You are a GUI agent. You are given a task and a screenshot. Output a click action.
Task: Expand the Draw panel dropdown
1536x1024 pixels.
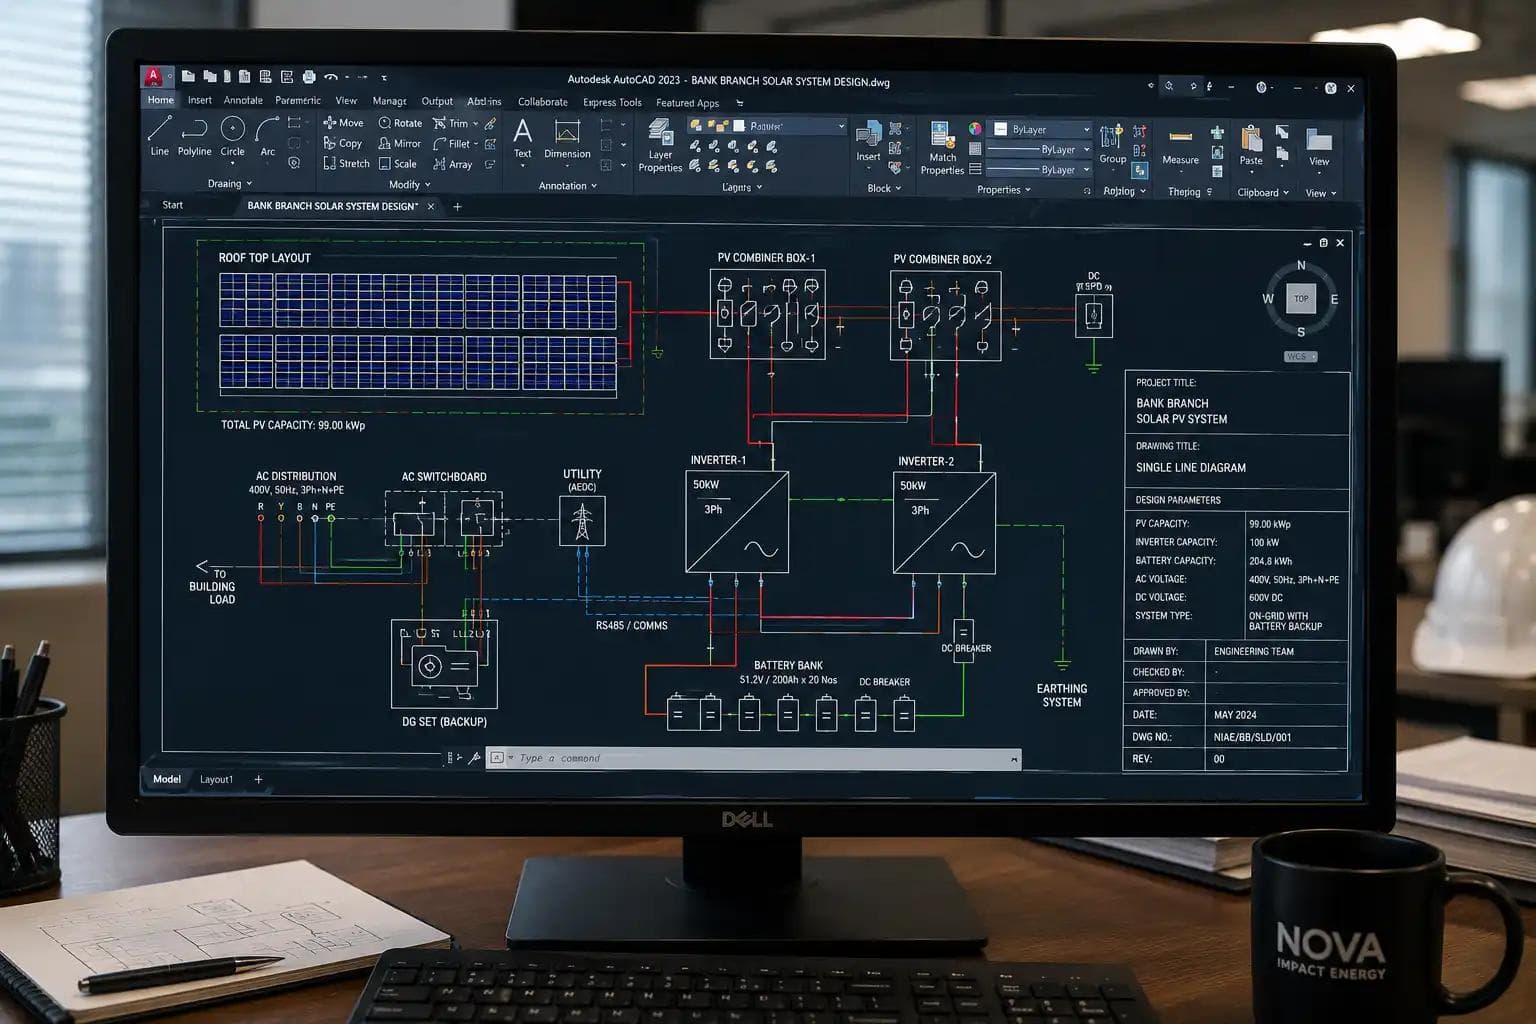230,184
